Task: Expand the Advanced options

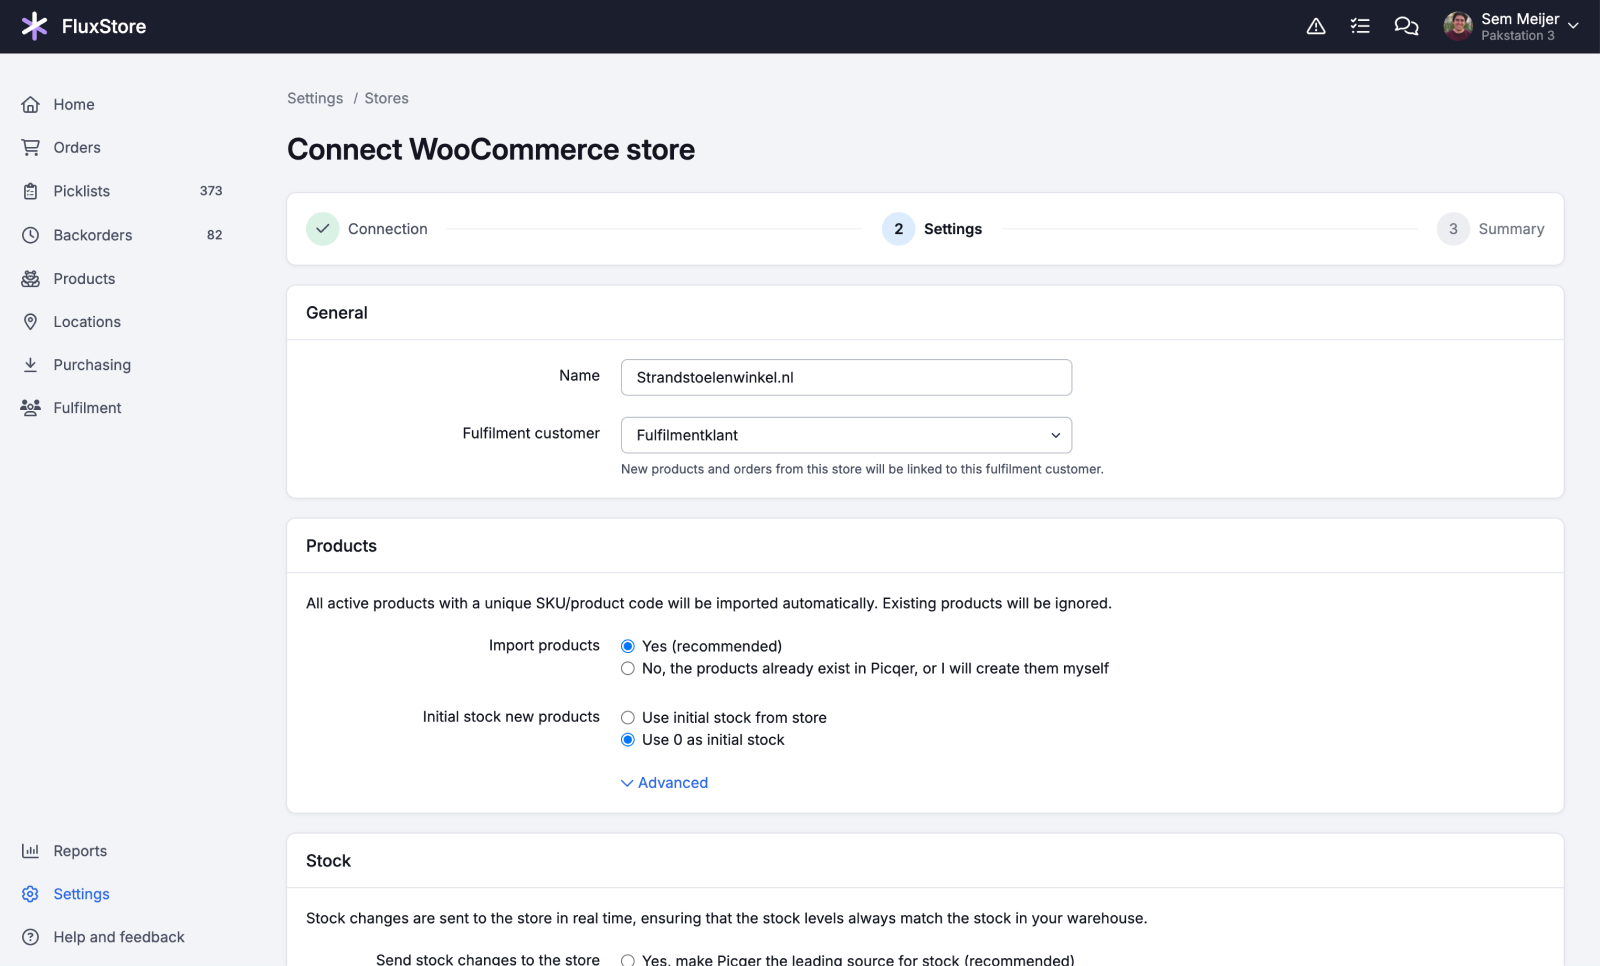Action: (x=664, y=782)
